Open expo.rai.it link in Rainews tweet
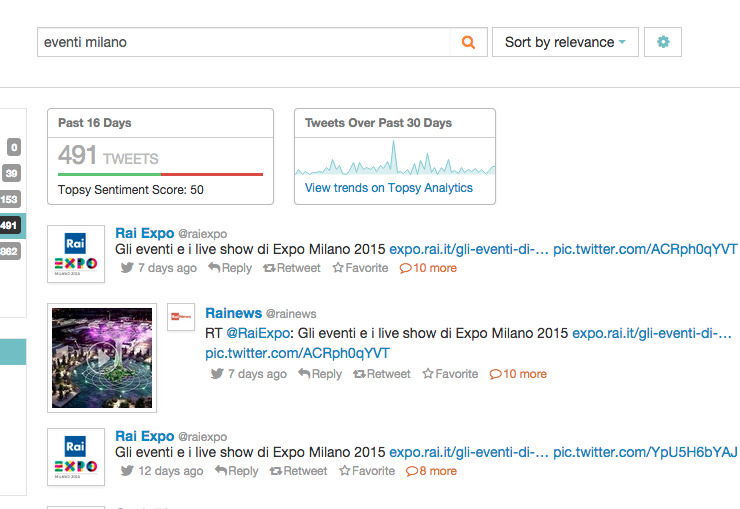 [x=652, y=333]
